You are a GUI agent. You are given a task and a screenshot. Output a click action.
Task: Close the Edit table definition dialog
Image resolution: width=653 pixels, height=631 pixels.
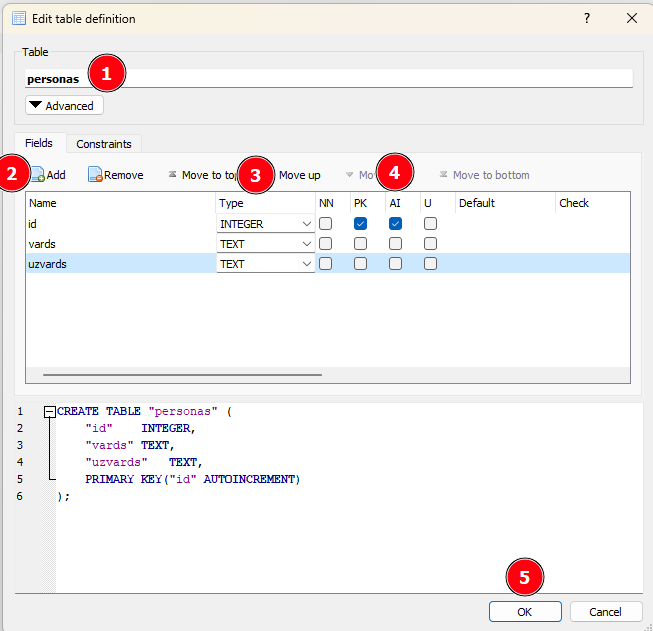[631, 18]
